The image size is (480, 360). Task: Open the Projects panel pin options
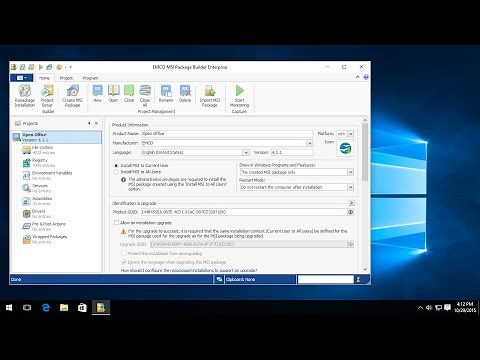(89, 123)
